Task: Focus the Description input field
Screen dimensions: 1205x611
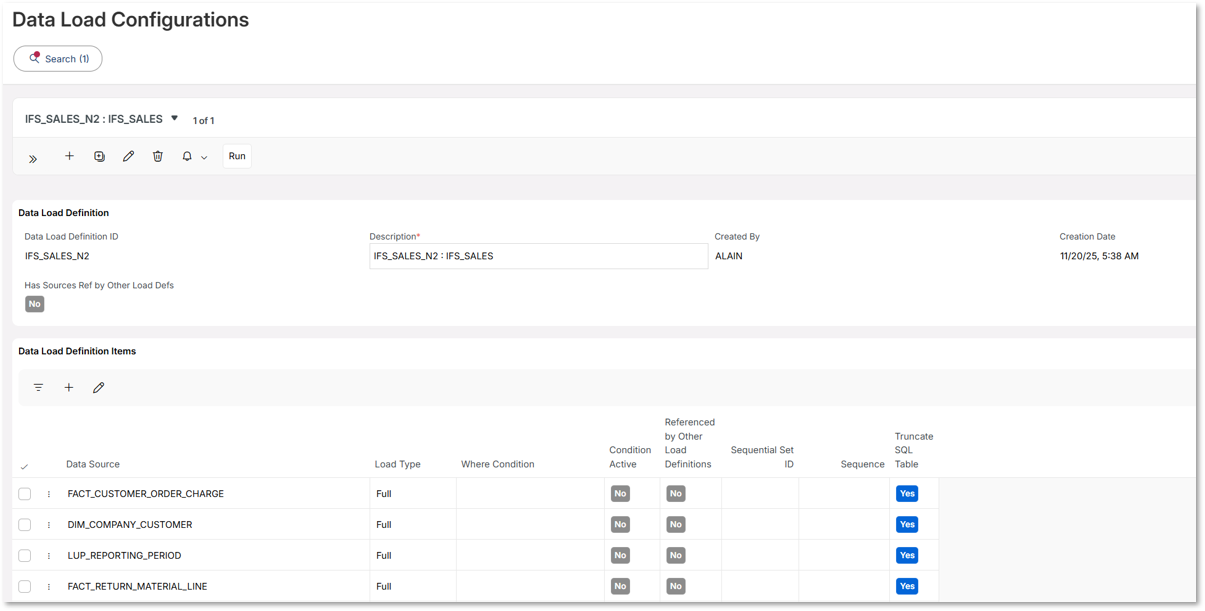Action: tap(538, 256)
